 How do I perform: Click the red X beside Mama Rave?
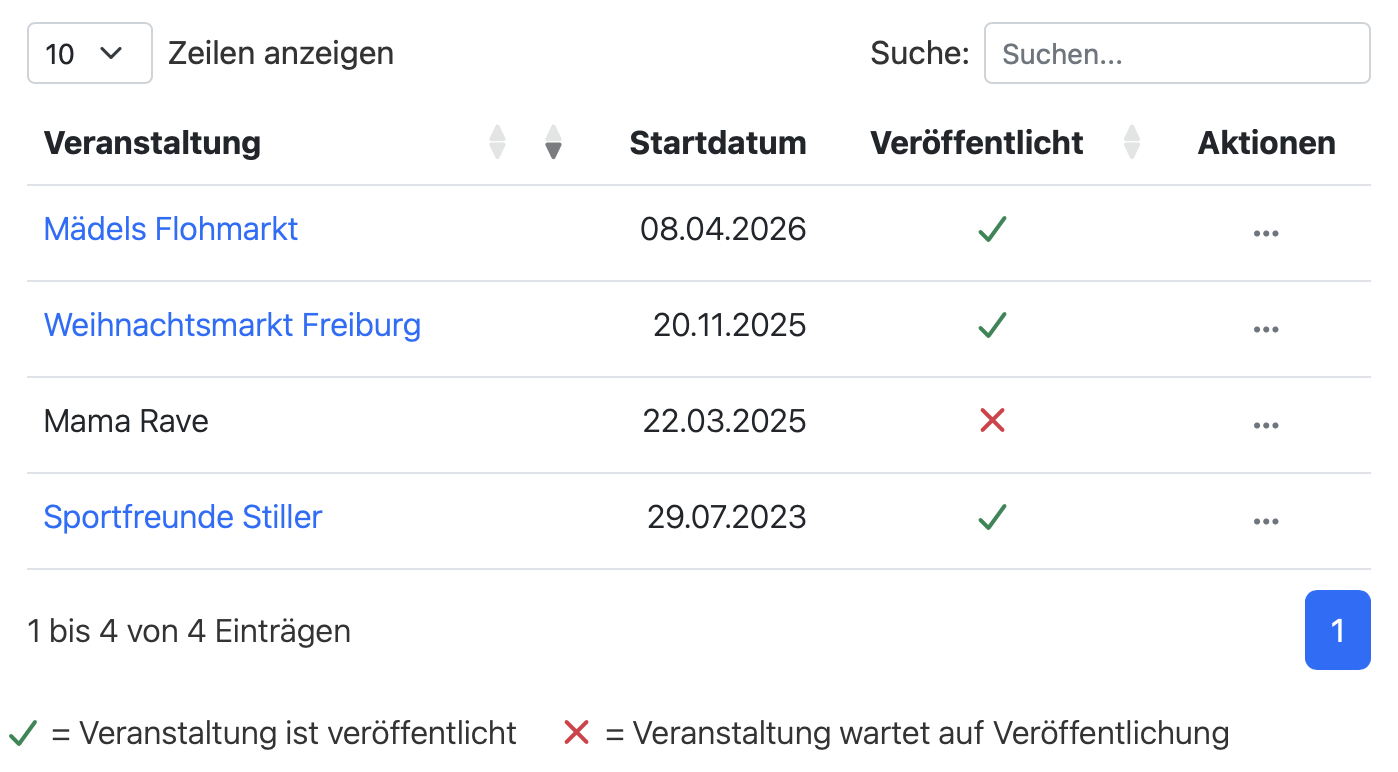[992, 421]
